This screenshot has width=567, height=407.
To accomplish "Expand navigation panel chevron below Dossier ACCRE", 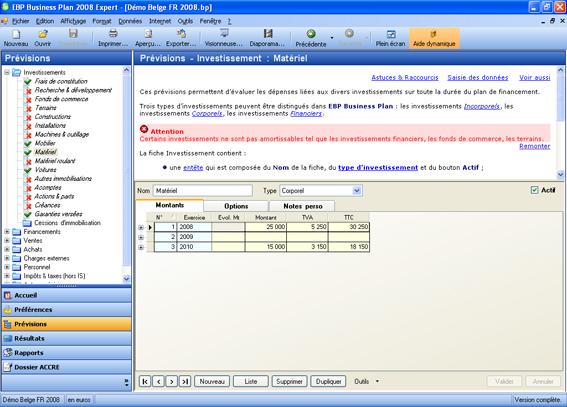I will pos(126,382).
